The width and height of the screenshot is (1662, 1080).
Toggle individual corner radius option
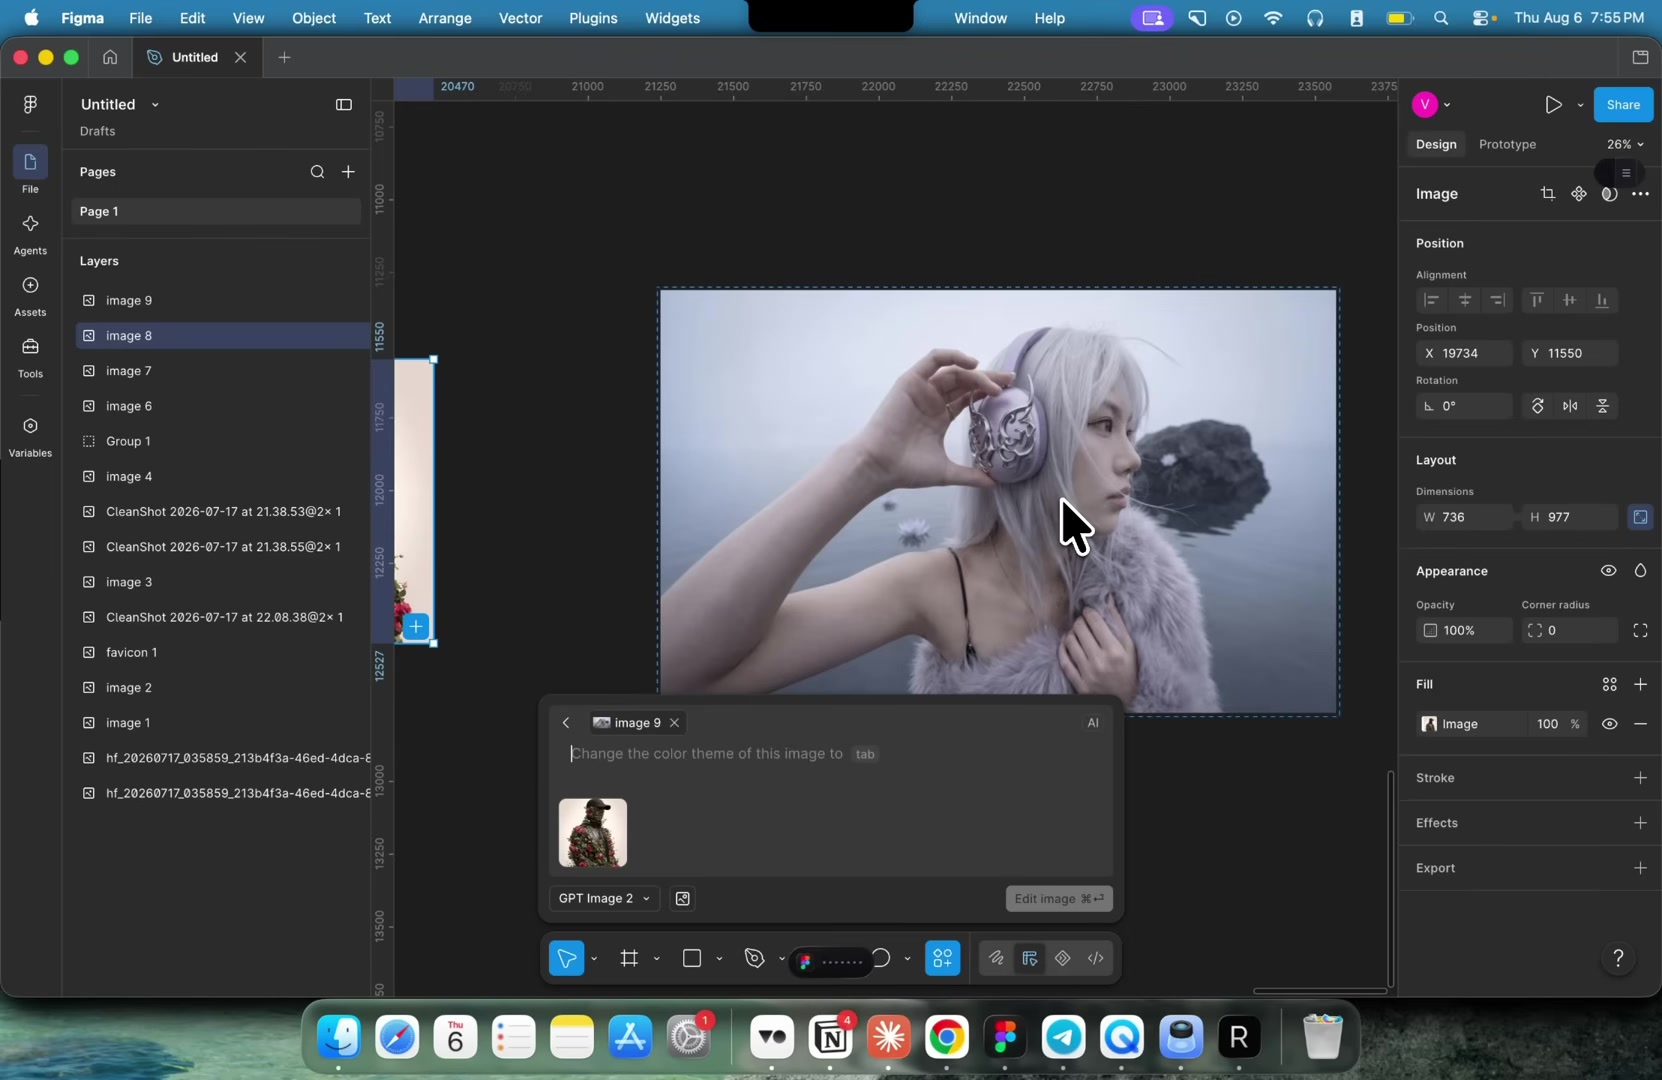1640,630
